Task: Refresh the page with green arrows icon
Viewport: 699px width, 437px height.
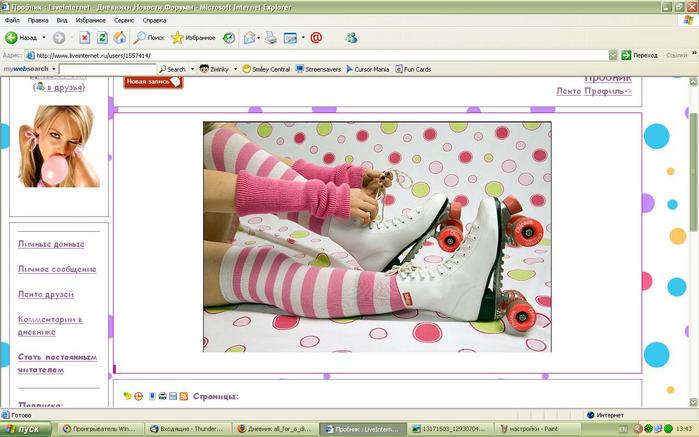Action: 102,38
